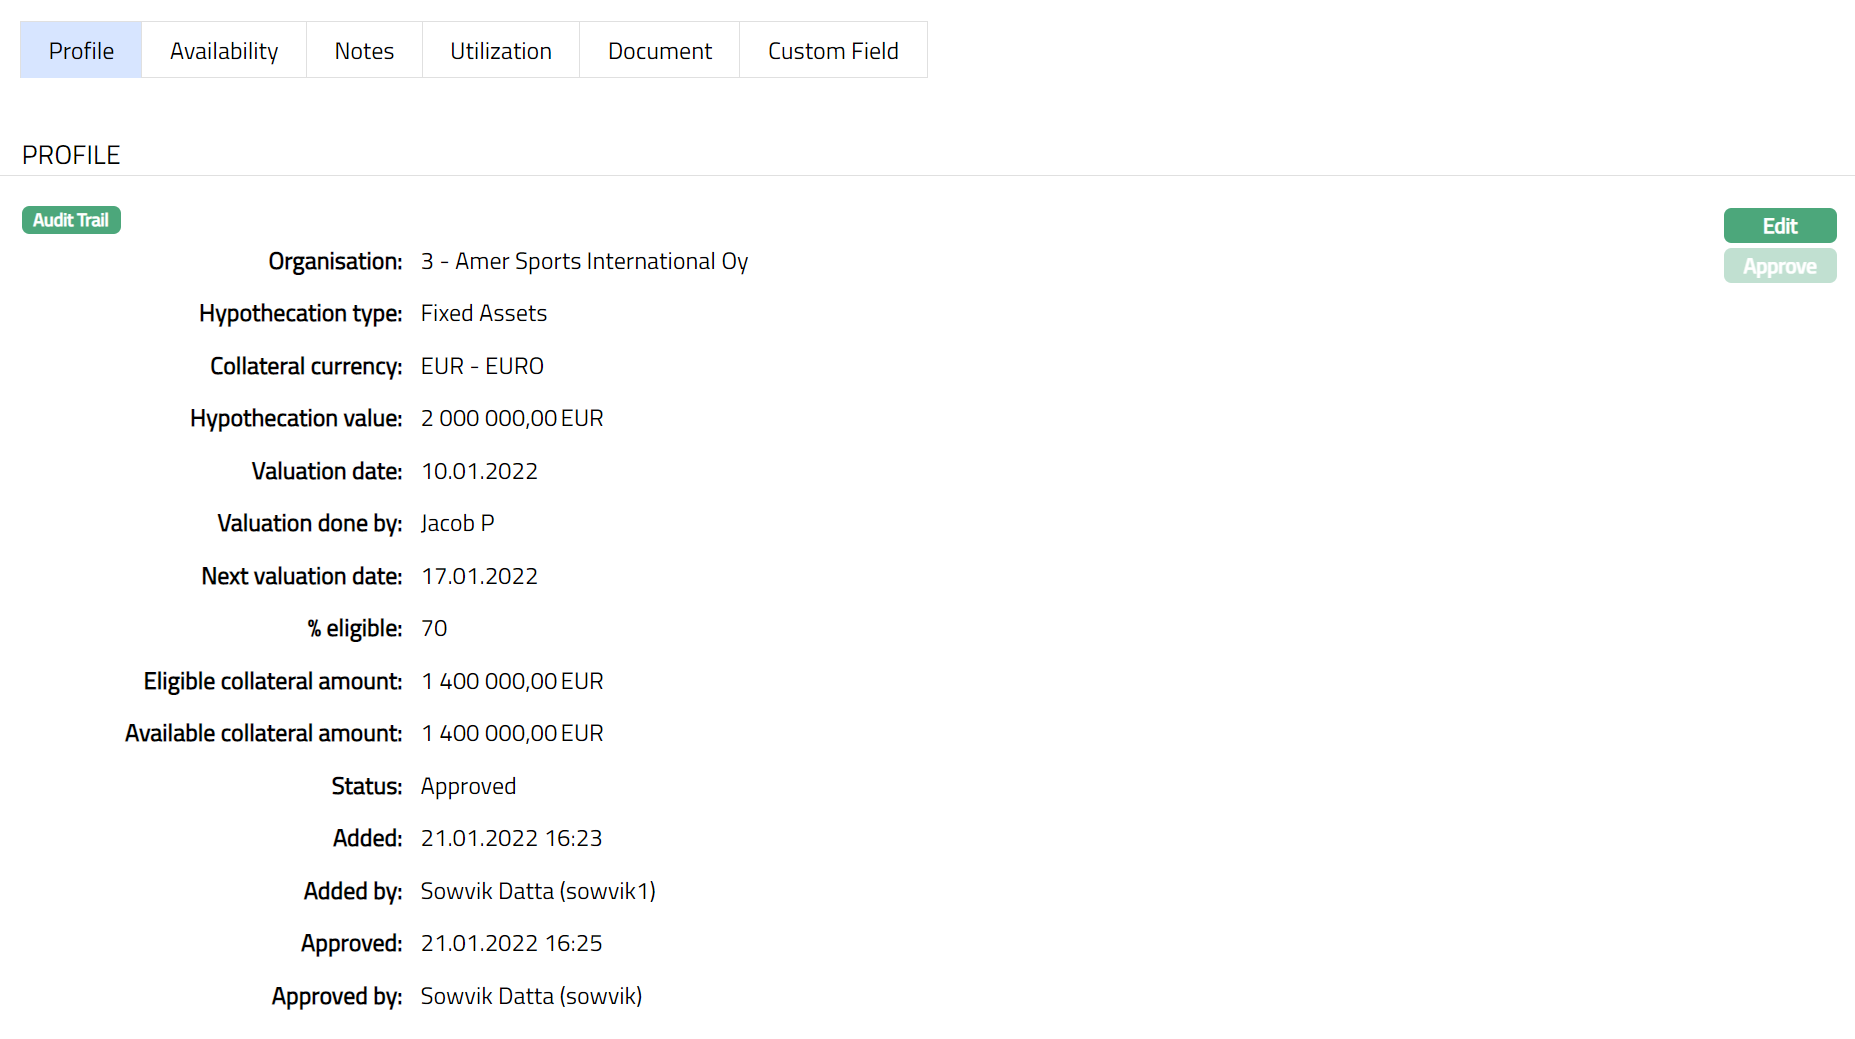Select the Jacob P valuer name

pyautogui.click(x=457, y=524)
